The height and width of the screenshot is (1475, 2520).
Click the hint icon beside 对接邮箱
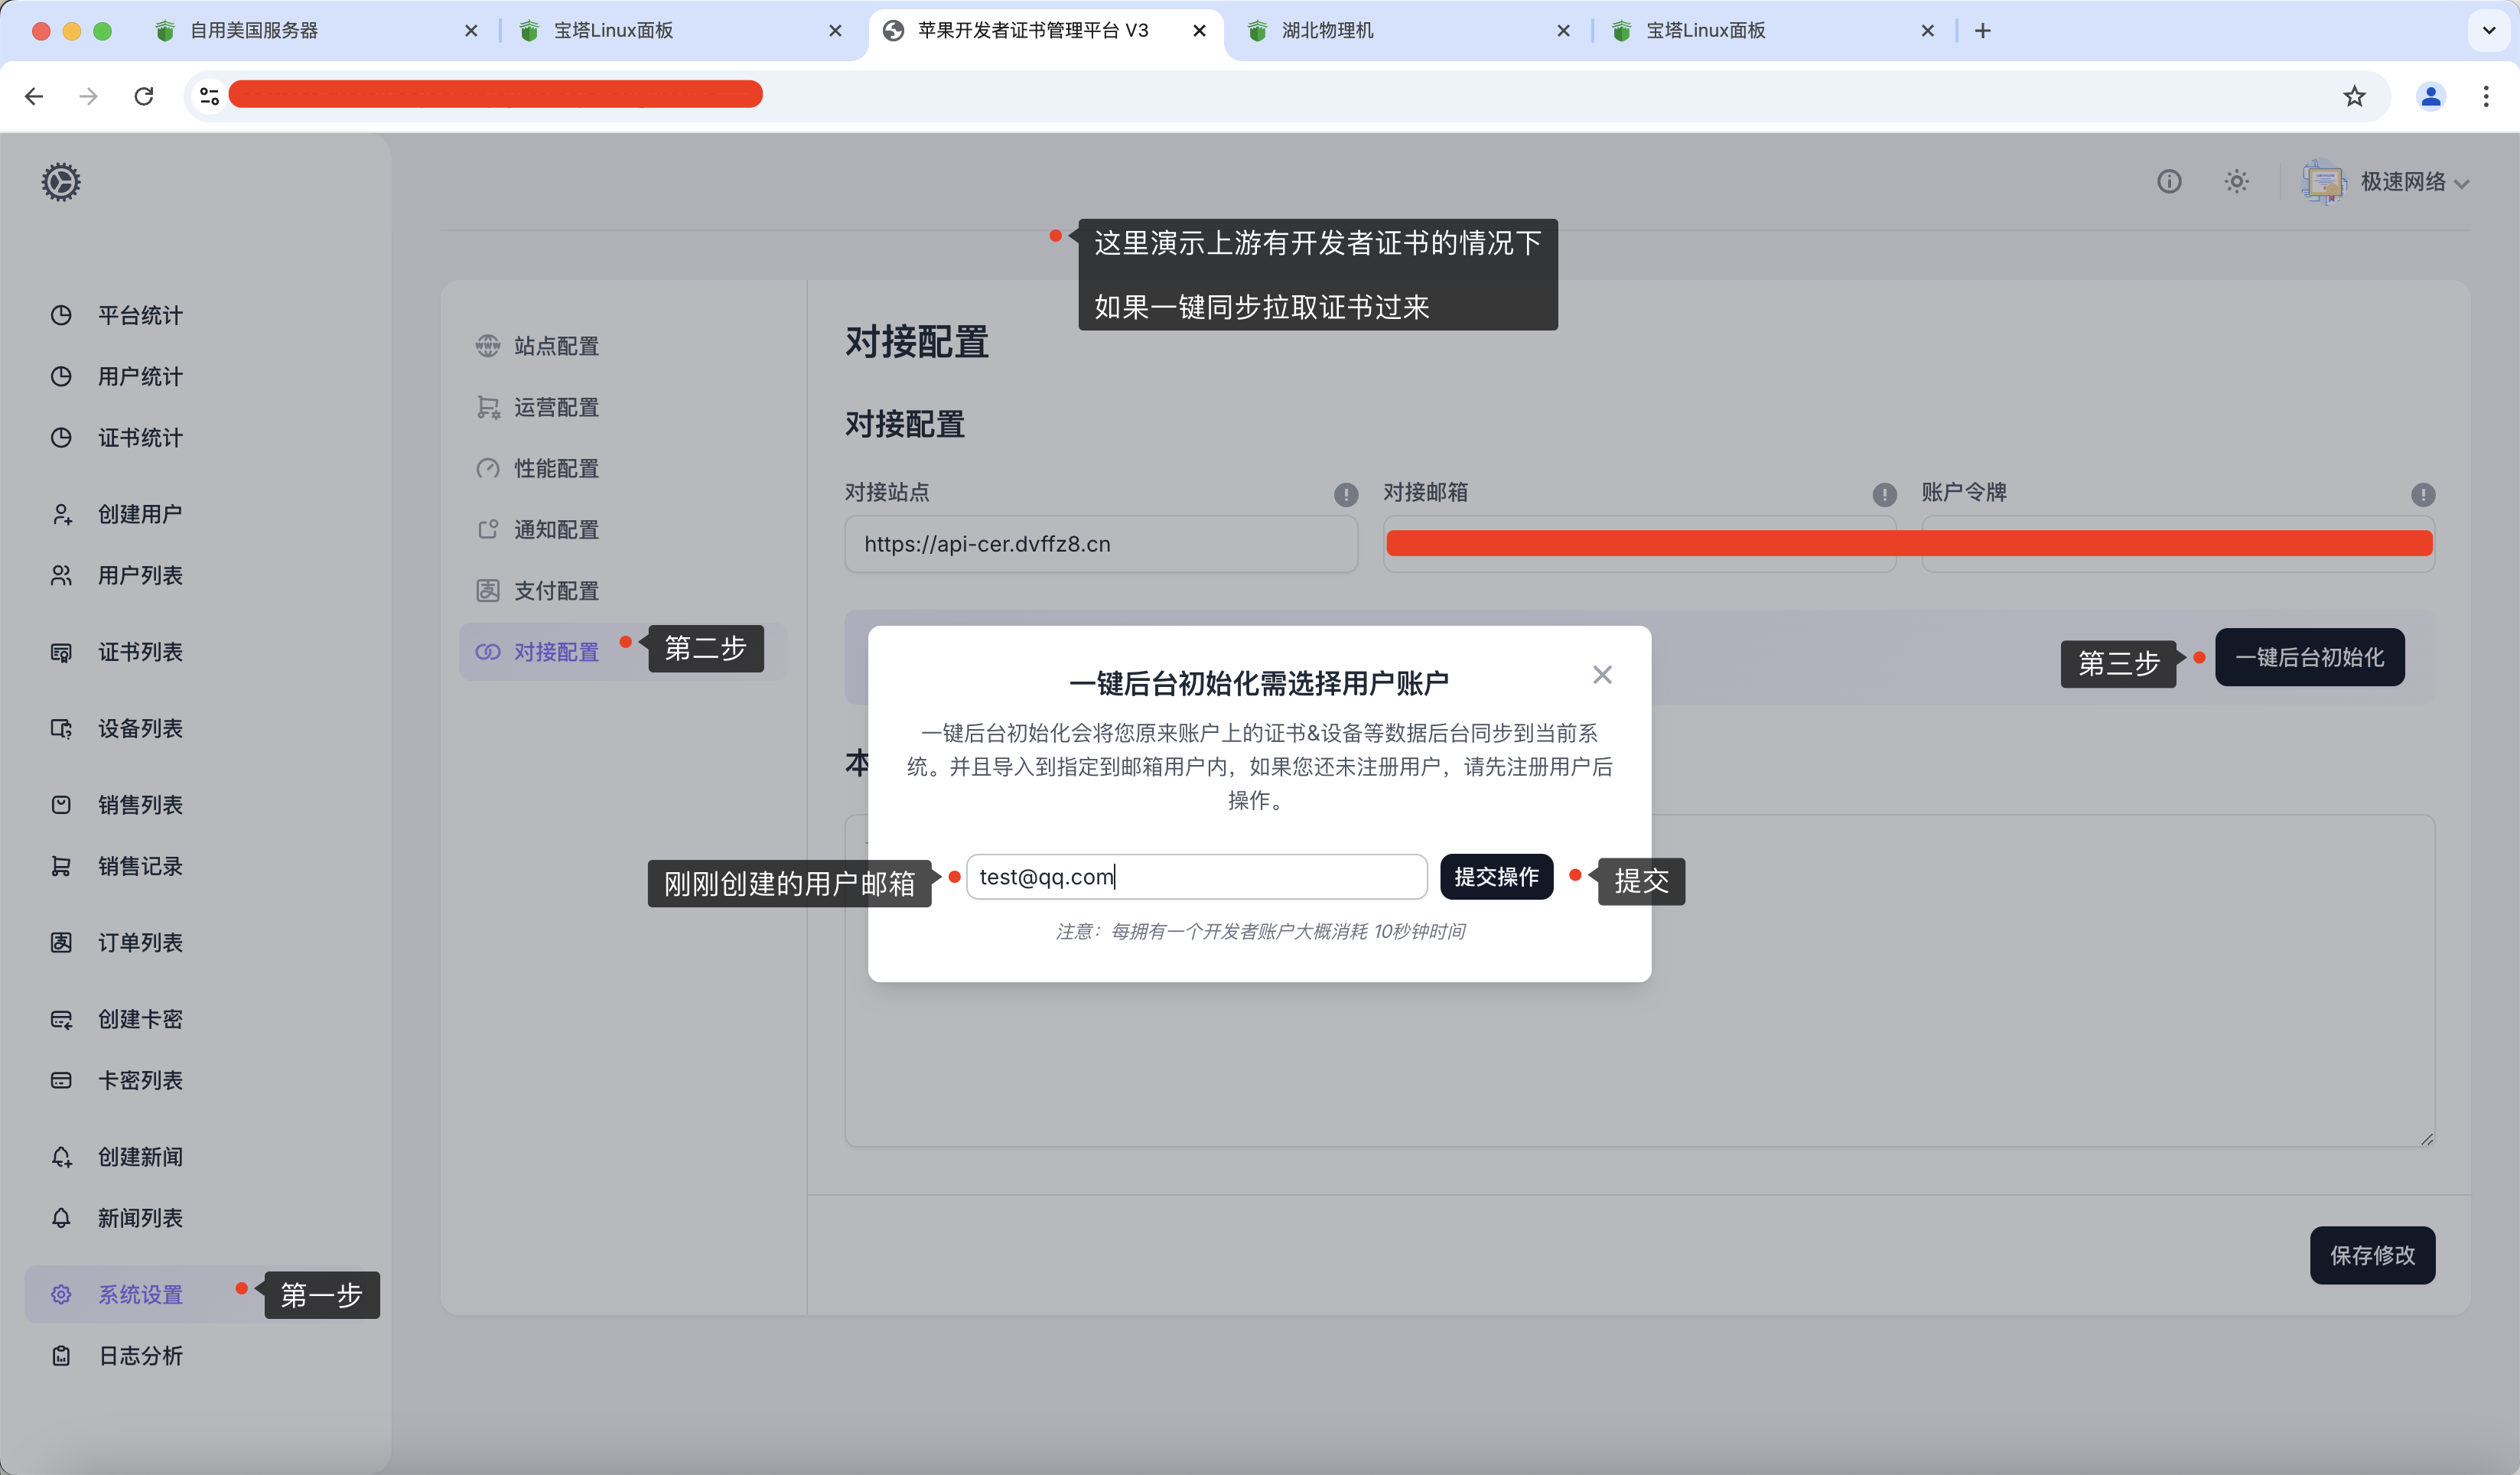(x=1884, y=494)
